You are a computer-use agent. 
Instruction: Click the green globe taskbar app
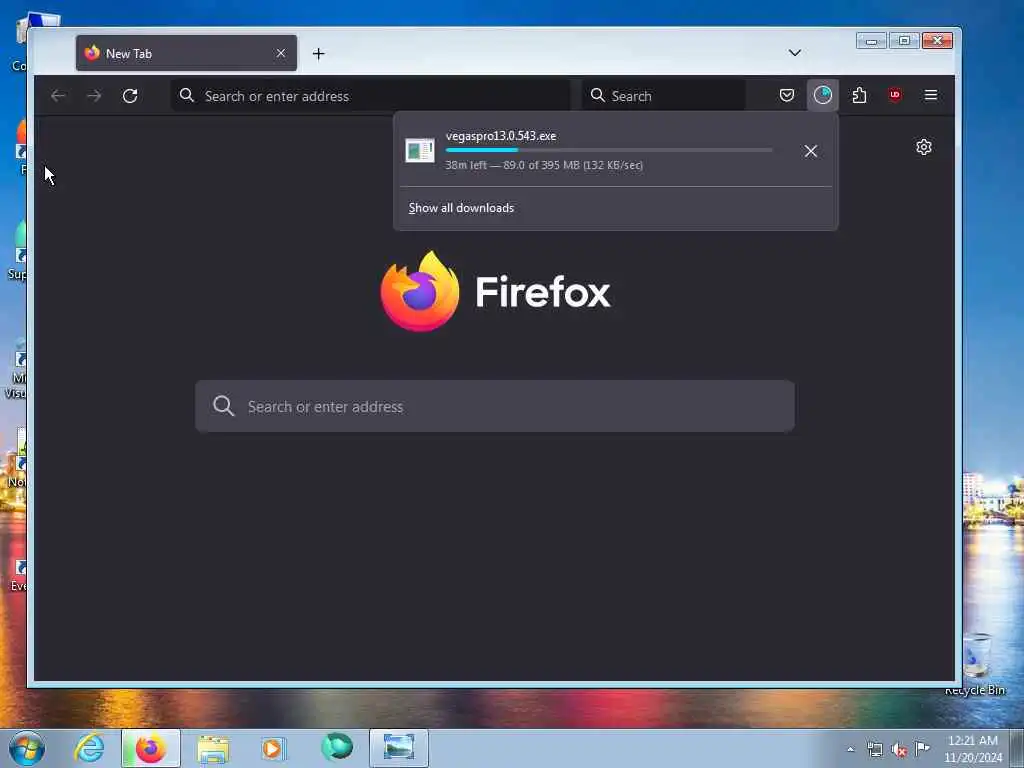tap(337, 747)
